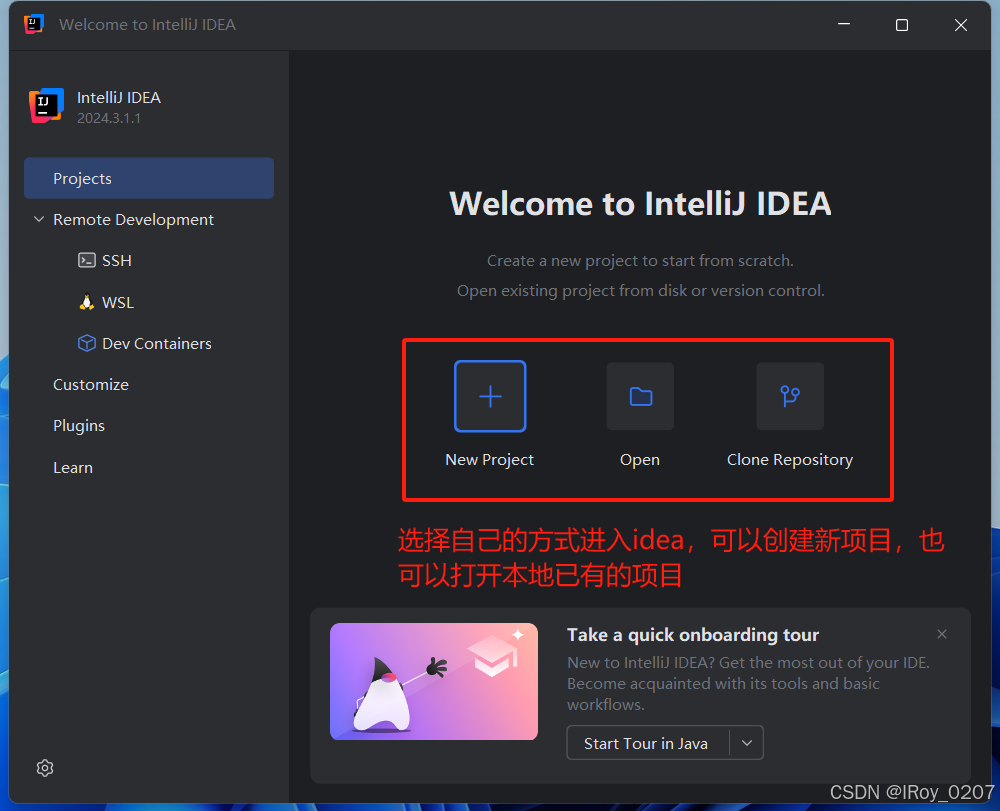Click the SSH terminal icon
The image size is (1000, 811).
87,260
